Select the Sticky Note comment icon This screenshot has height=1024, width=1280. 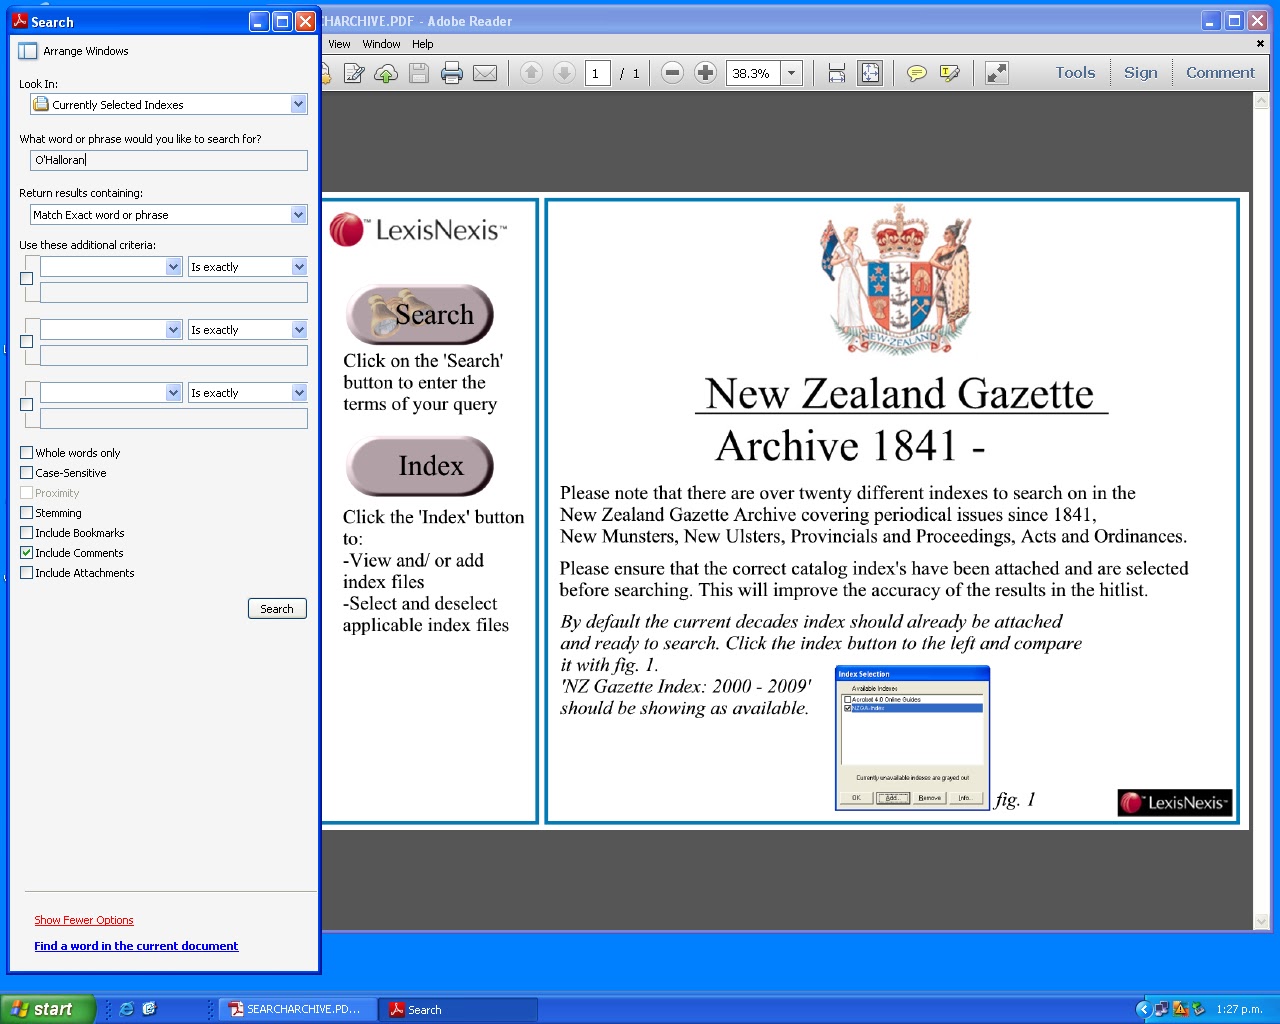click(x=916, y=72)
